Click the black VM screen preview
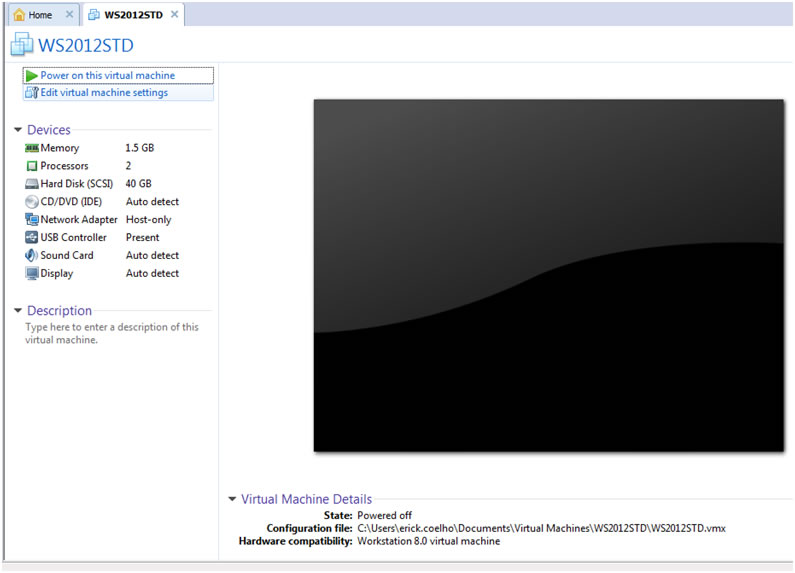This screenshot has height=573, width=795. (x=548, y=275)
